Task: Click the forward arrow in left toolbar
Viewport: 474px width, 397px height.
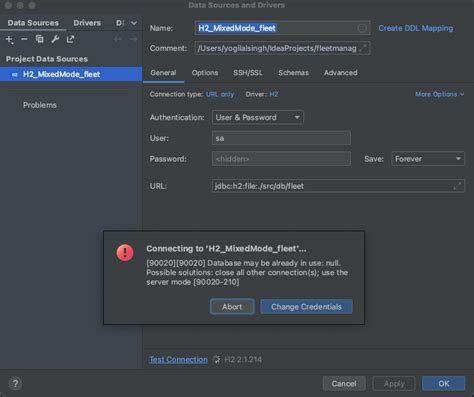Action: pyautogui.click(x=133, y=39)
